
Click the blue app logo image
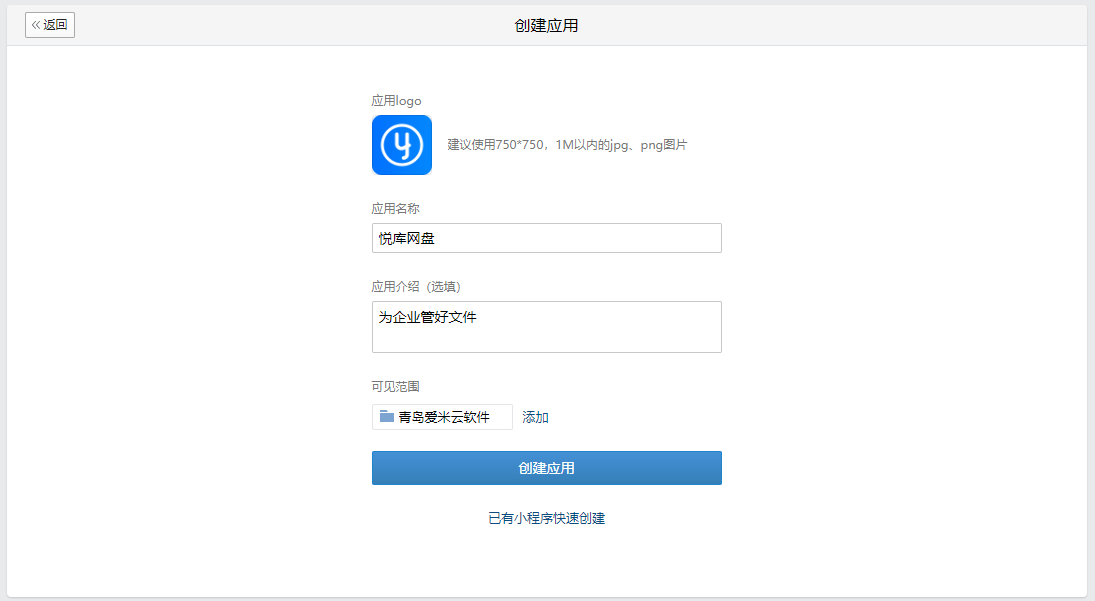402,145
